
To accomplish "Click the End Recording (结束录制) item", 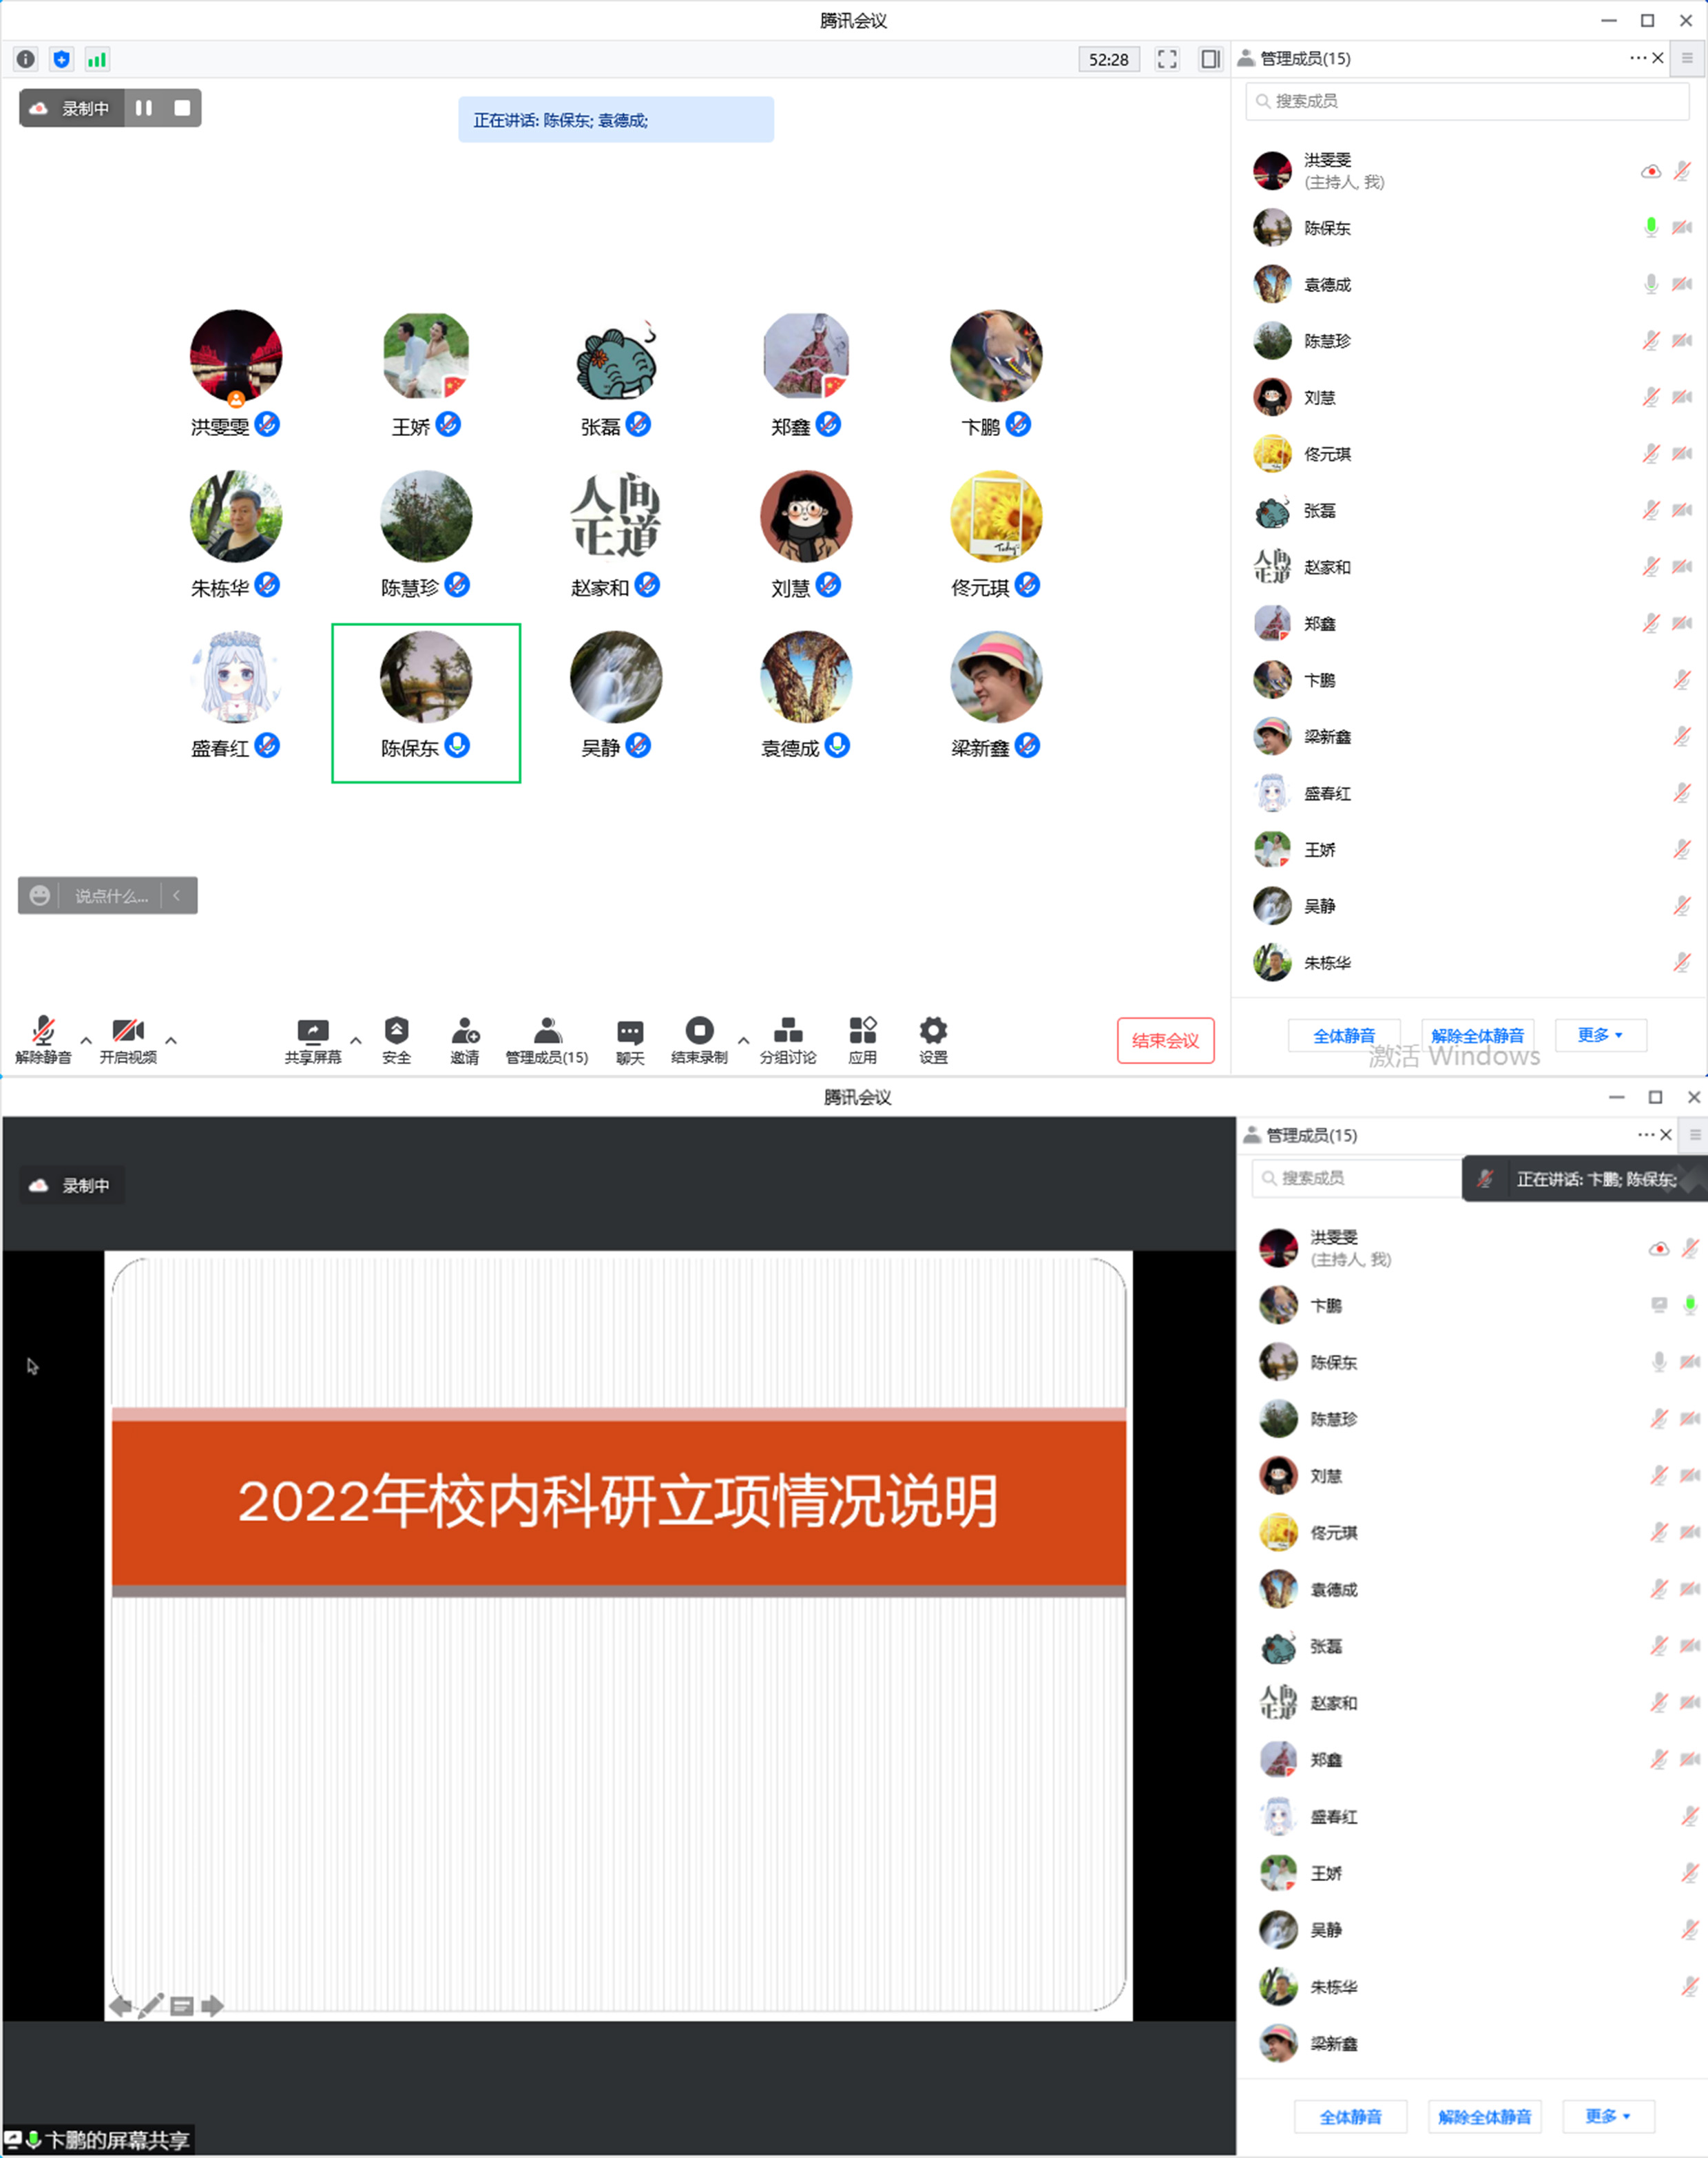I will tap(699, 1031).
